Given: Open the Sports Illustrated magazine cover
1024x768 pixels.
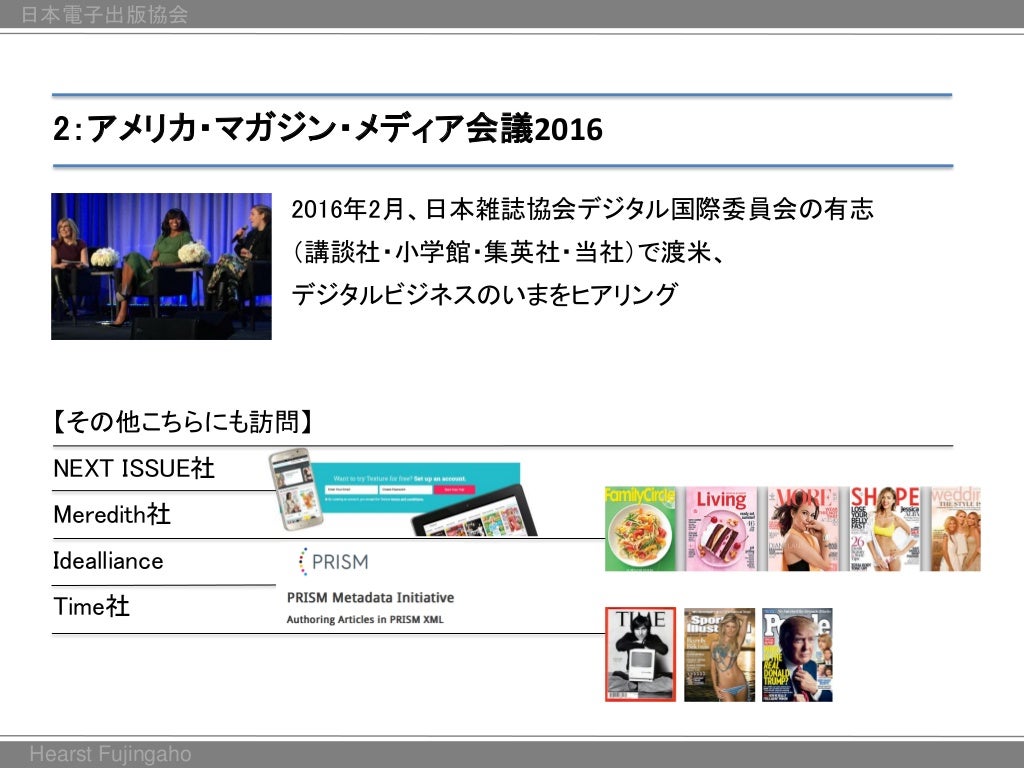Looking at the screenshot, I should tap(719, 654).
